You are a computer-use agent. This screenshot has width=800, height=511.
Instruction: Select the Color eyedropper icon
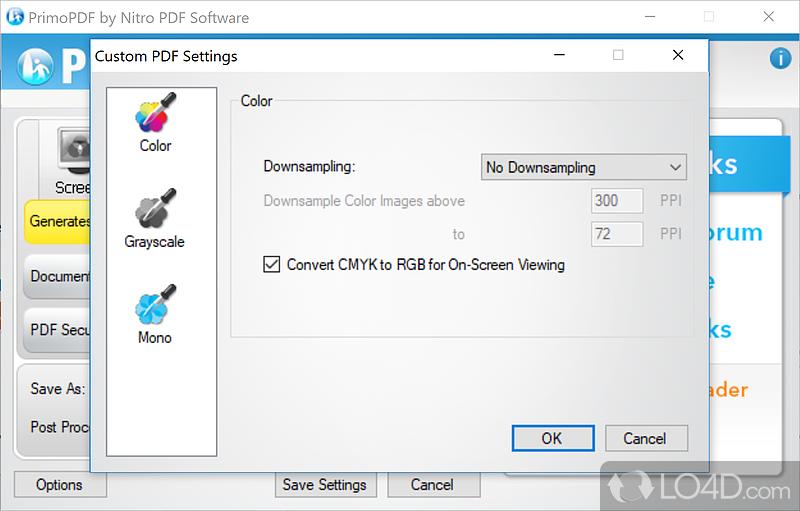pyautogui.click(x=156, y=112)
